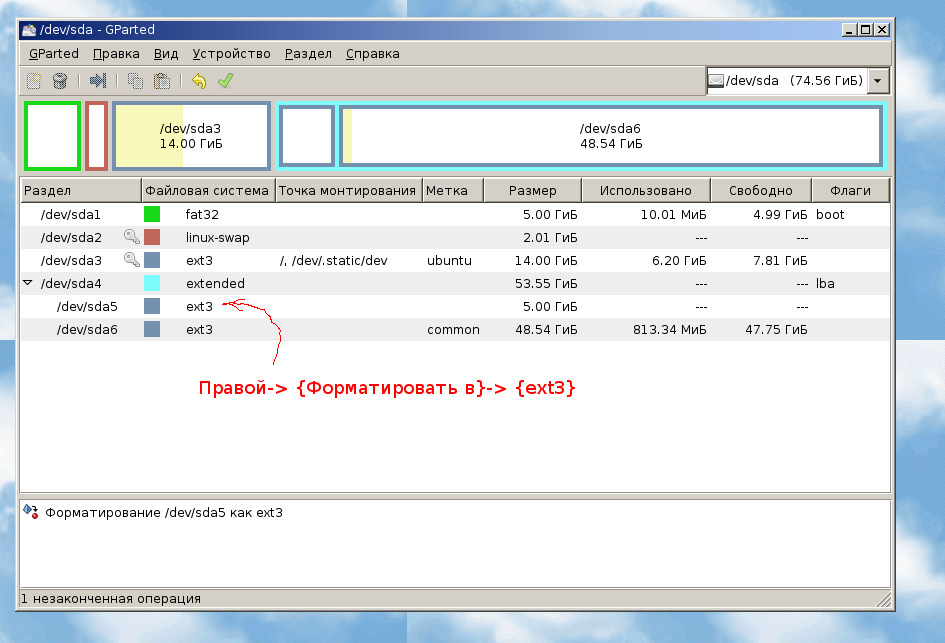Open the device selector dropdown arrow

pyautogui.click(x=878, y=81)
